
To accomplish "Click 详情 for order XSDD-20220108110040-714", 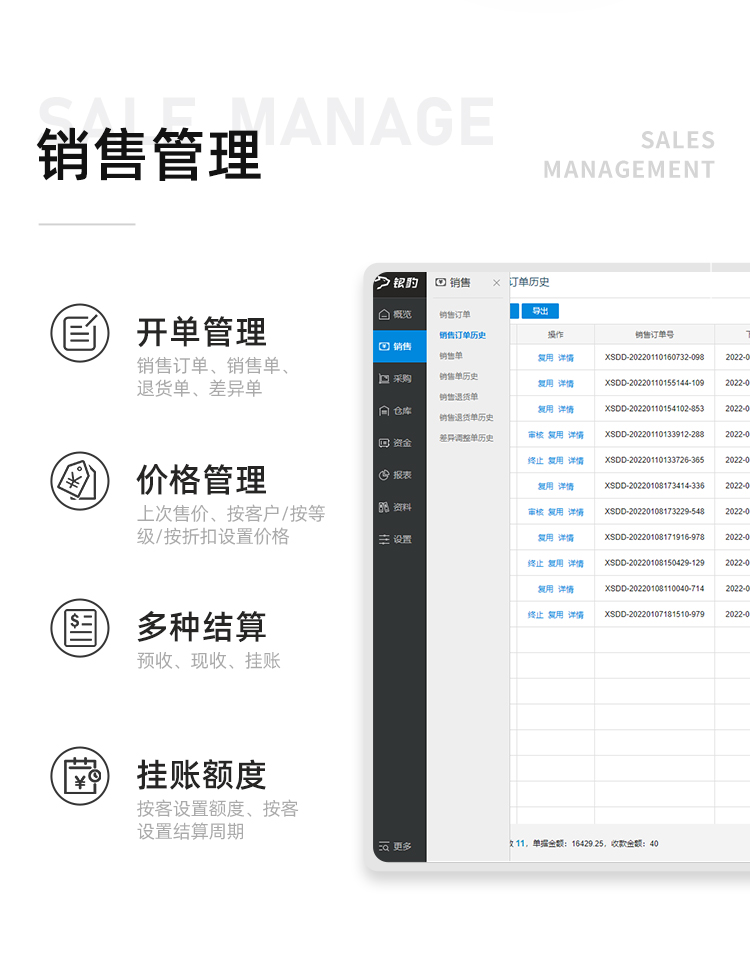I will pos(566,589).
